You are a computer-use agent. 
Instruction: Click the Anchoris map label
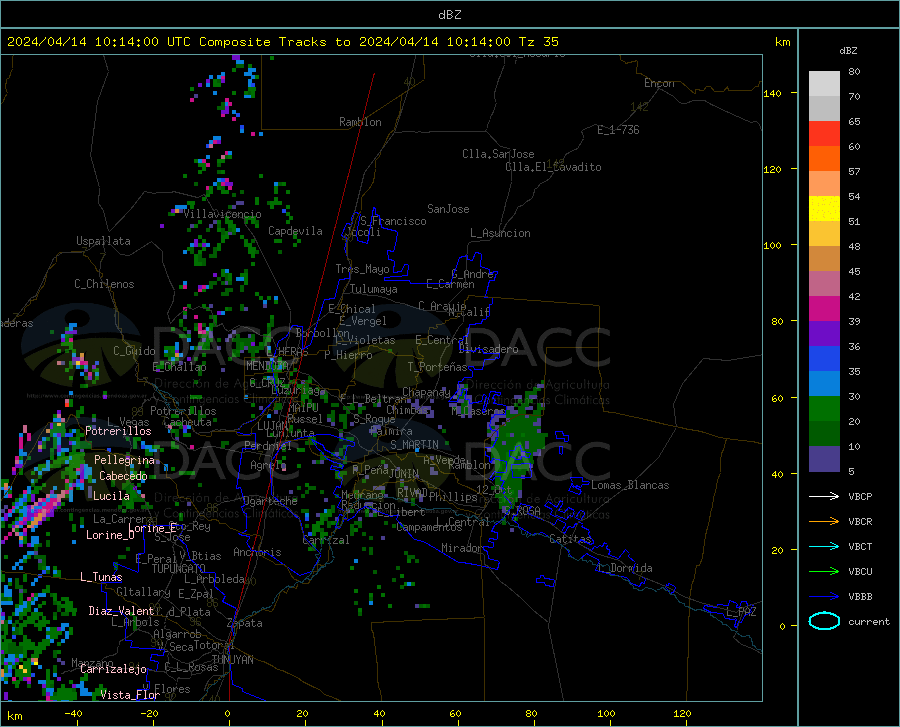point(257,553)
